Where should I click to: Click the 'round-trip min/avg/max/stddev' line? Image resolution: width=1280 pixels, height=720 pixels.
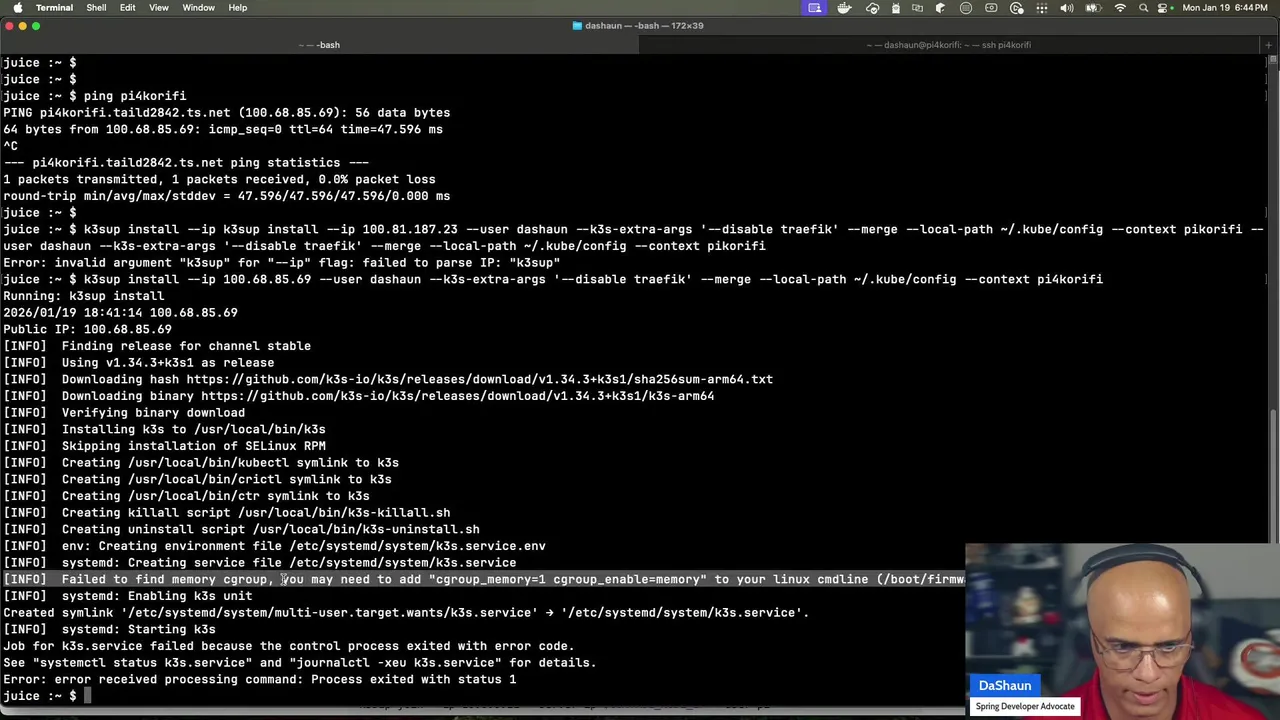tap(226, 196)
